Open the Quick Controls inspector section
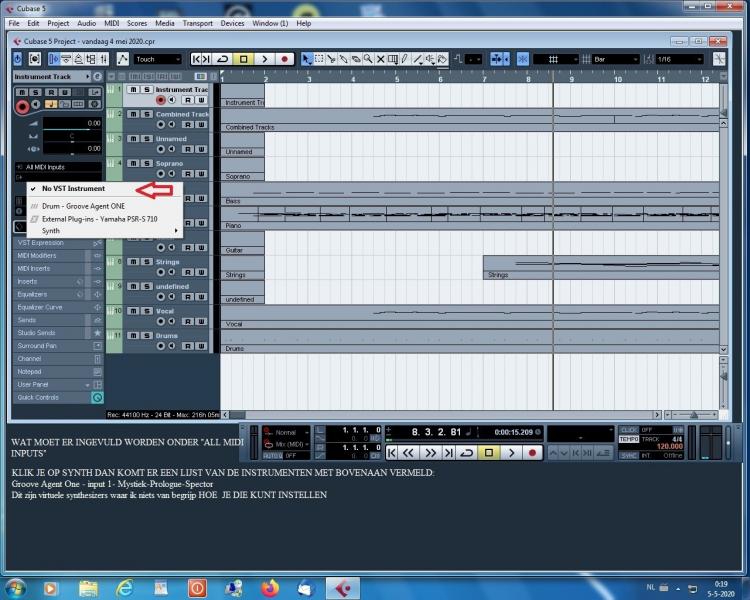The width and height of the screenshot is (750, 600). click(58, 398)
